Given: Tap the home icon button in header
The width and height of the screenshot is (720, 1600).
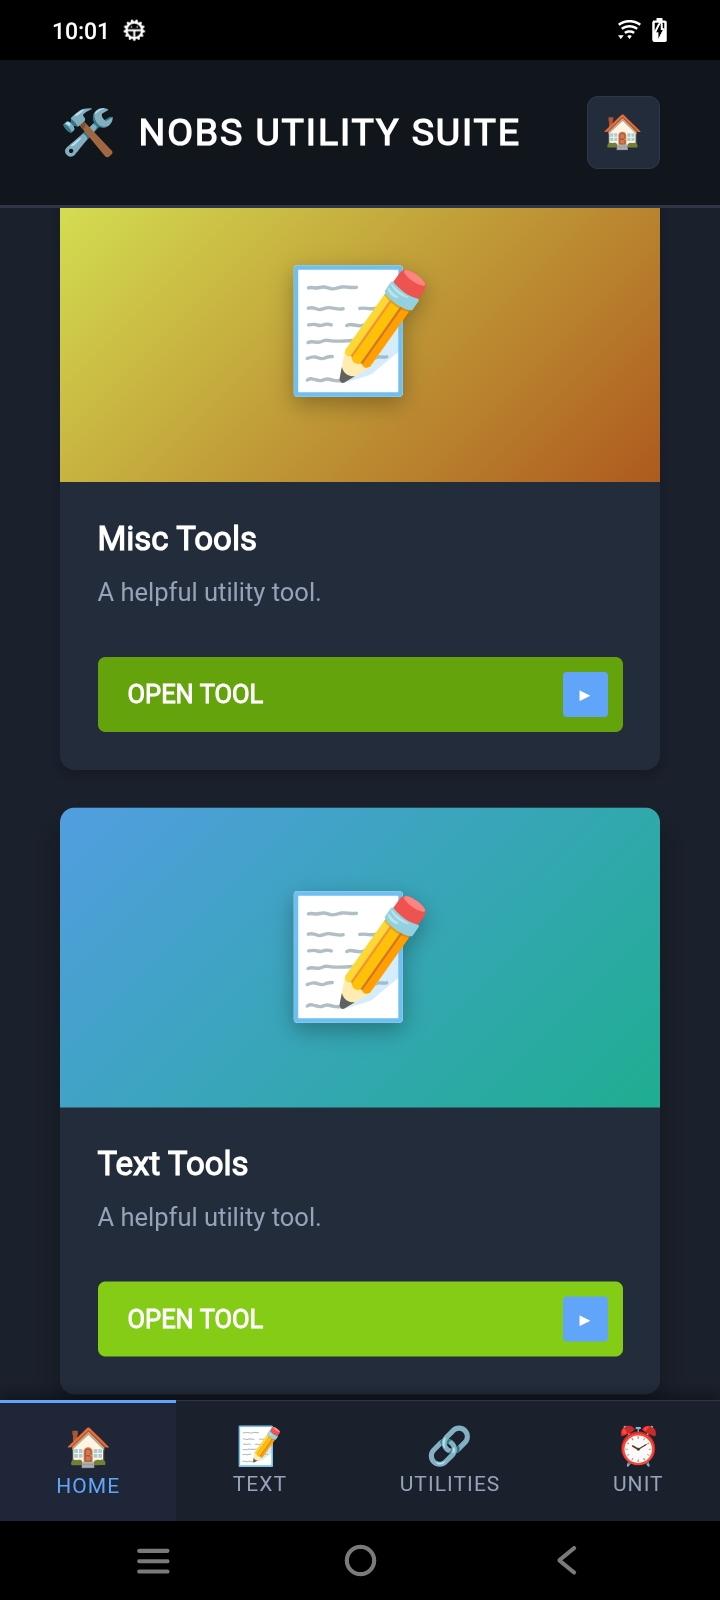Looking at the screenshot, I should click(623, 132).
